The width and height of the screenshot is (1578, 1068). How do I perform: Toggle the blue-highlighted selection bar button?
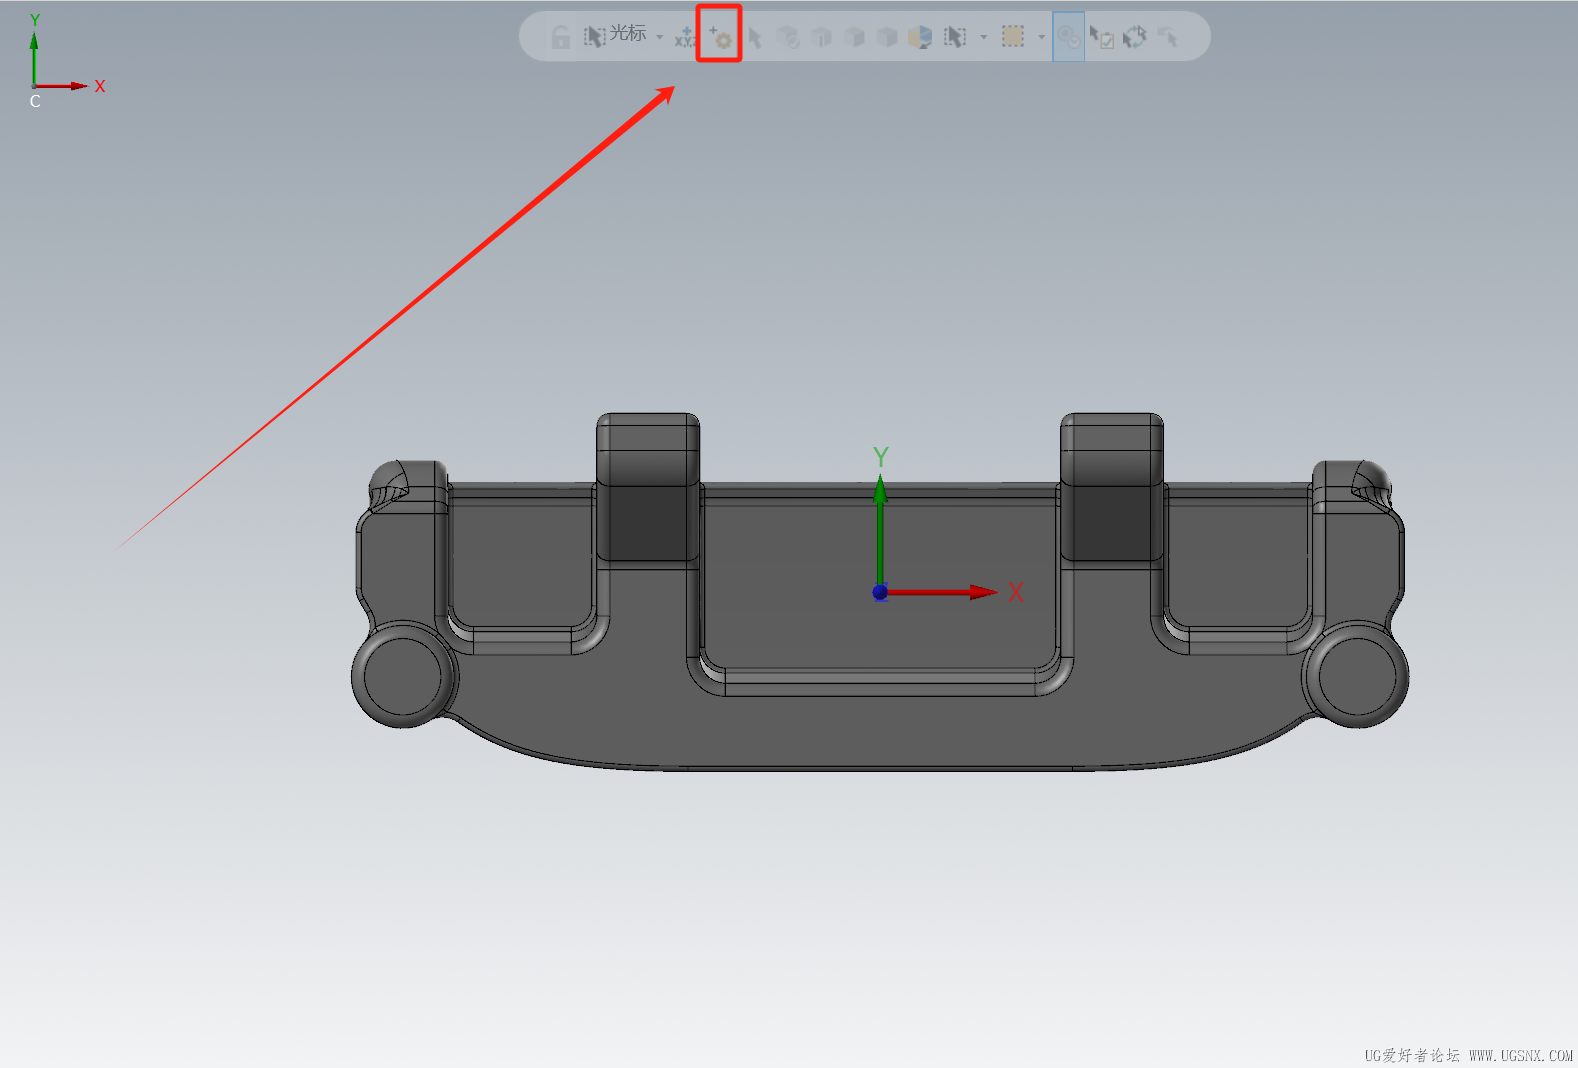1068,37
